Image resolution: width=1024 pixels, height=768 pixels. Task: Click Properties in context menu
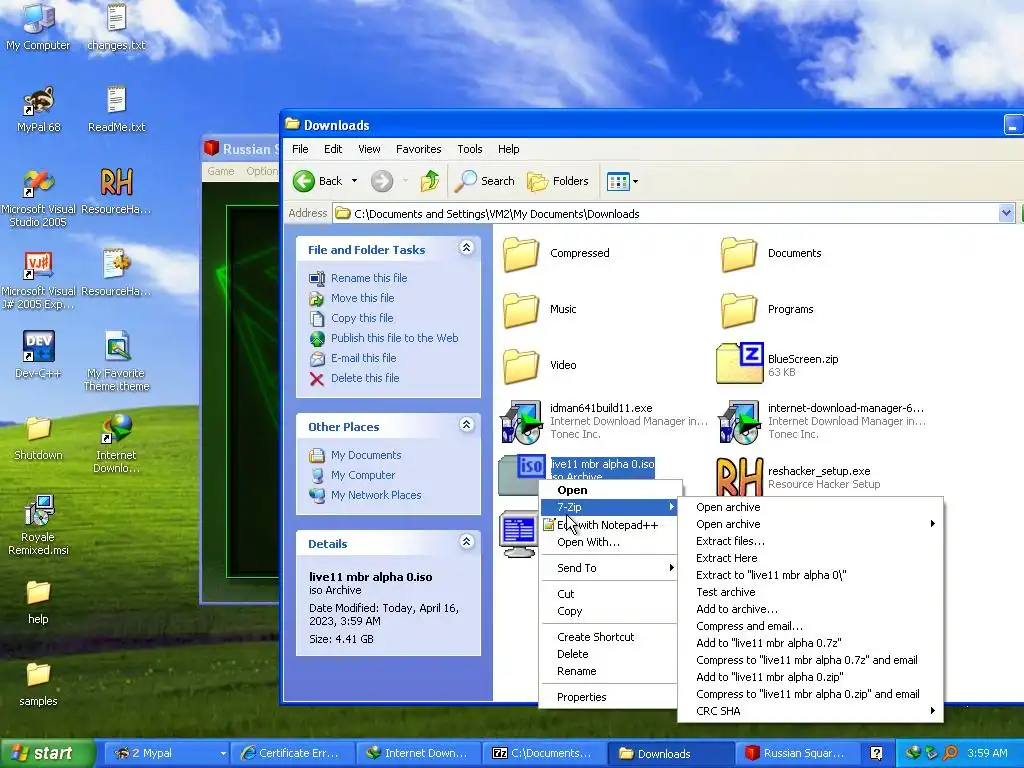[609, 697]
